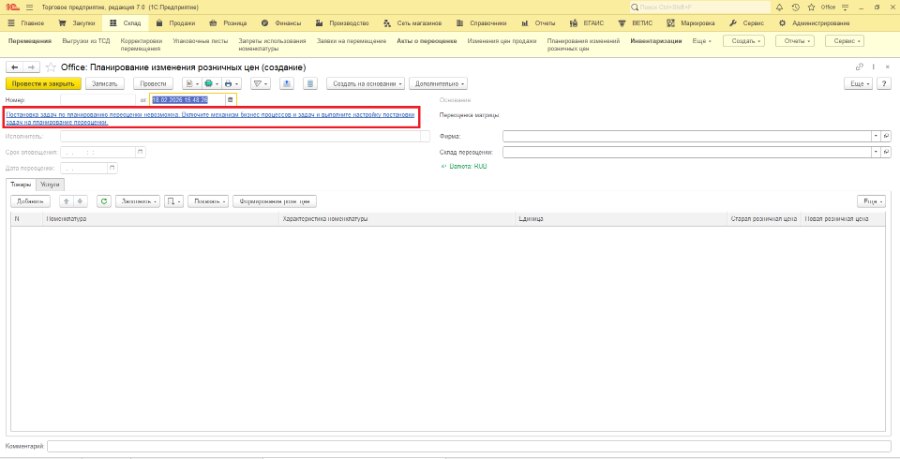
Task: Open the Продажи section
Action: coord(175,24)
